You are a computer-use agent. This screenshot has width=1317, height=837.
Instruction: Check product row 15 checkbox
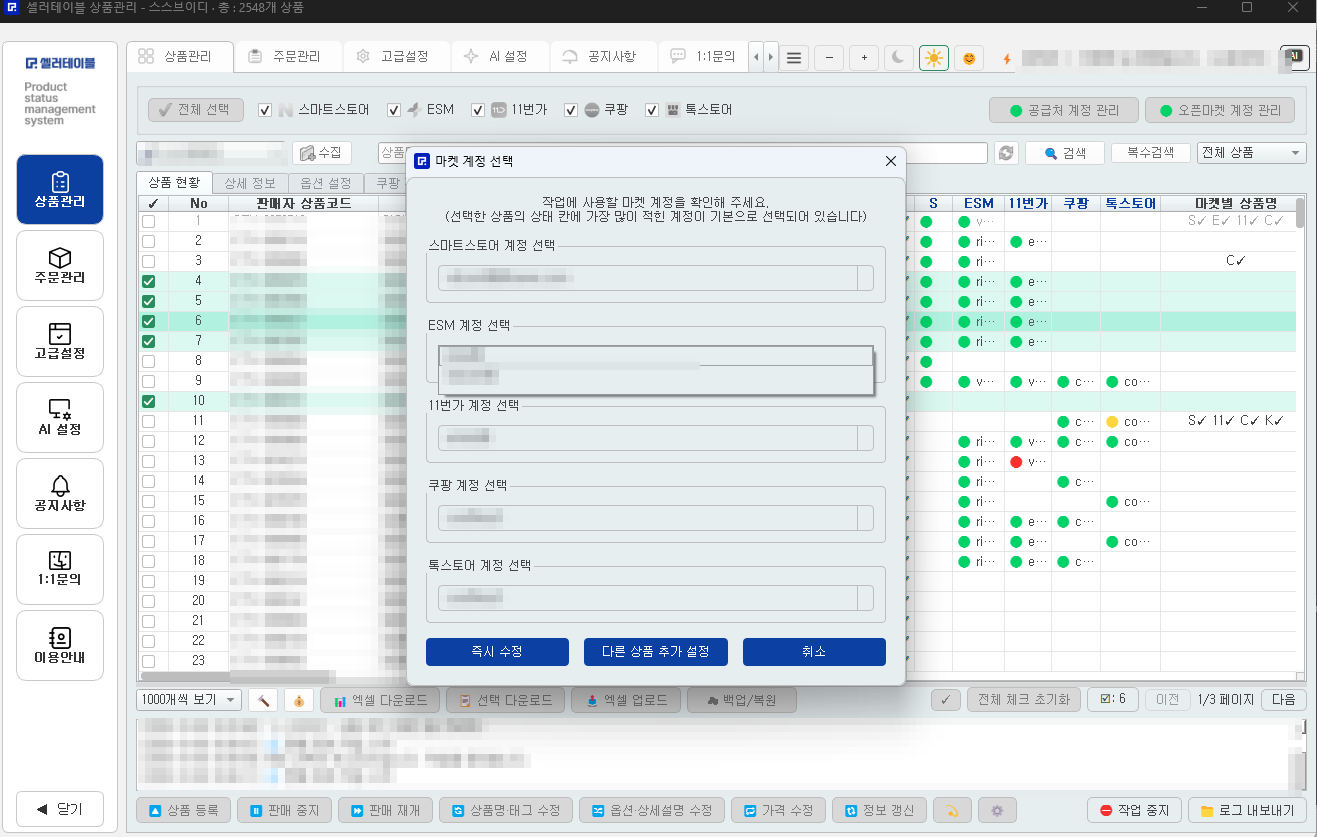tap(149, 501)
